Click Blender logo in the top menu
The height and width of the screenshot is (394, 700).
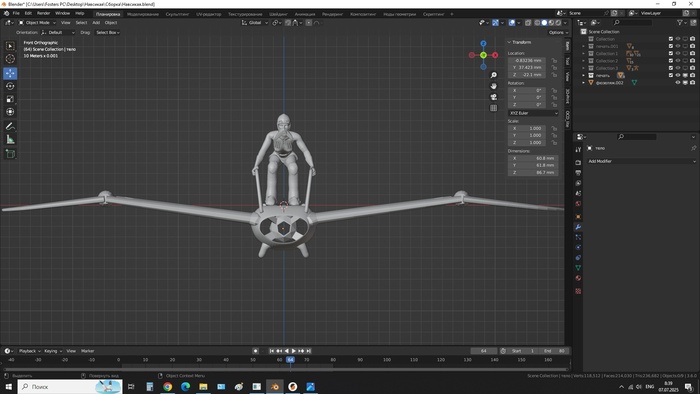click(6, 13)
